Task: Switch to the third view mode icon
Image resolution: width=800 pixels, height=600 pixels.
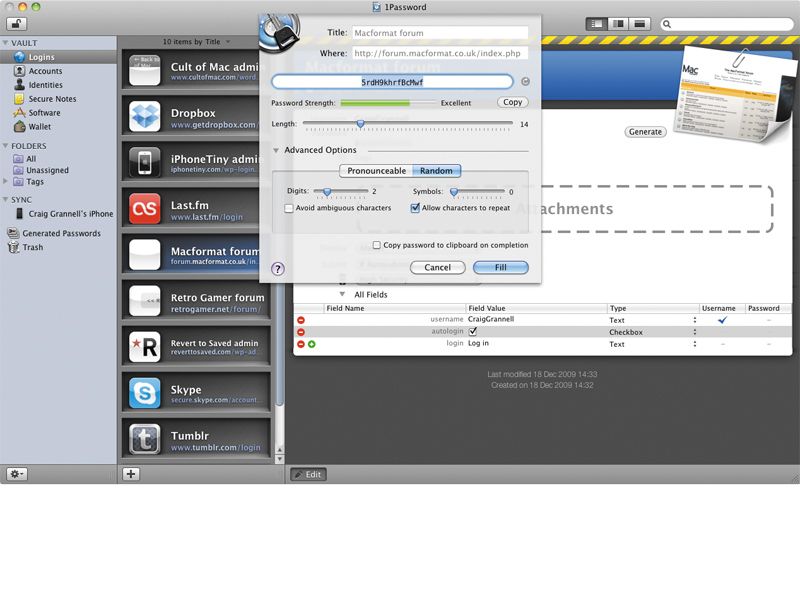Action: point(640,23)
